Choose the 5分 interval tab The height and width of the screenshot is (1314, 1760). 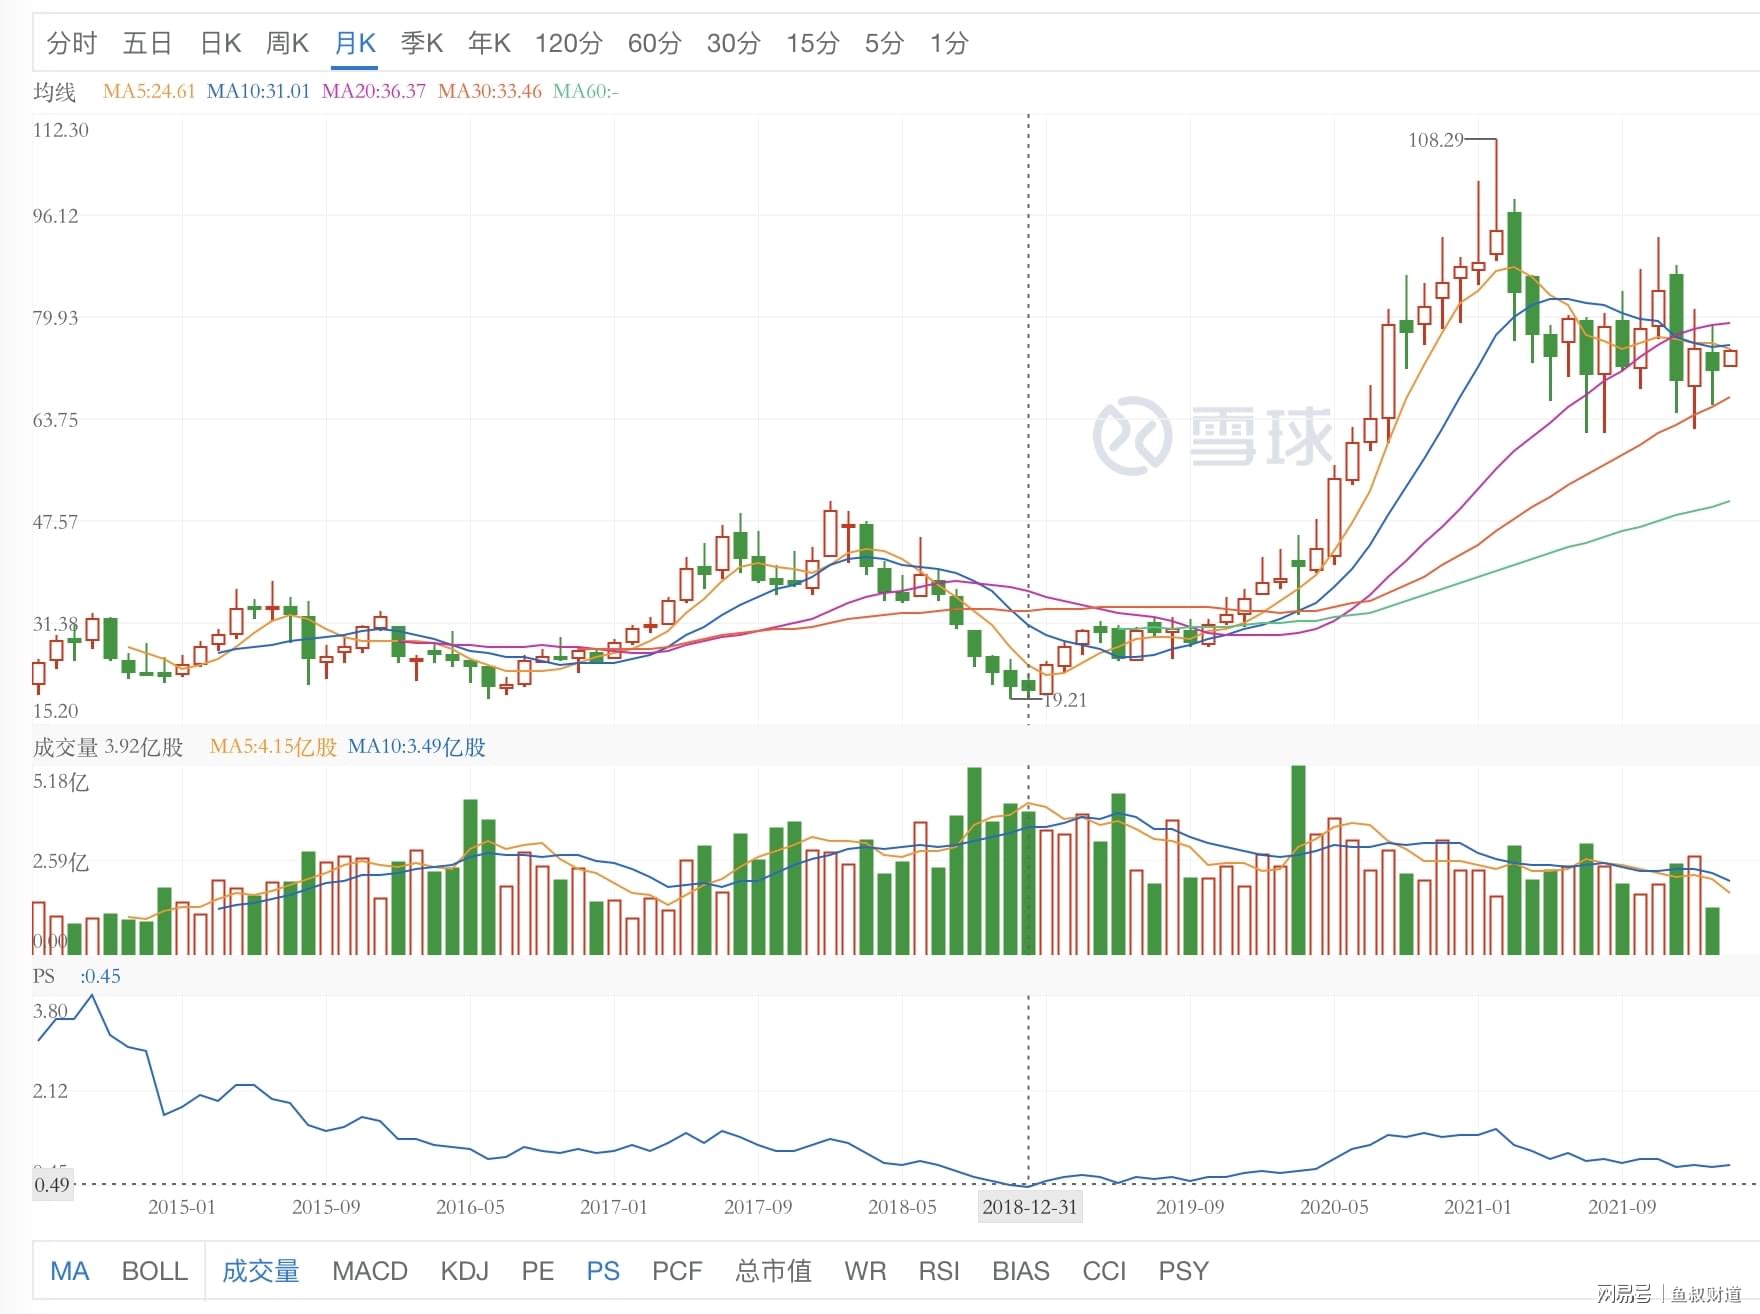click(x=884, y=43)
